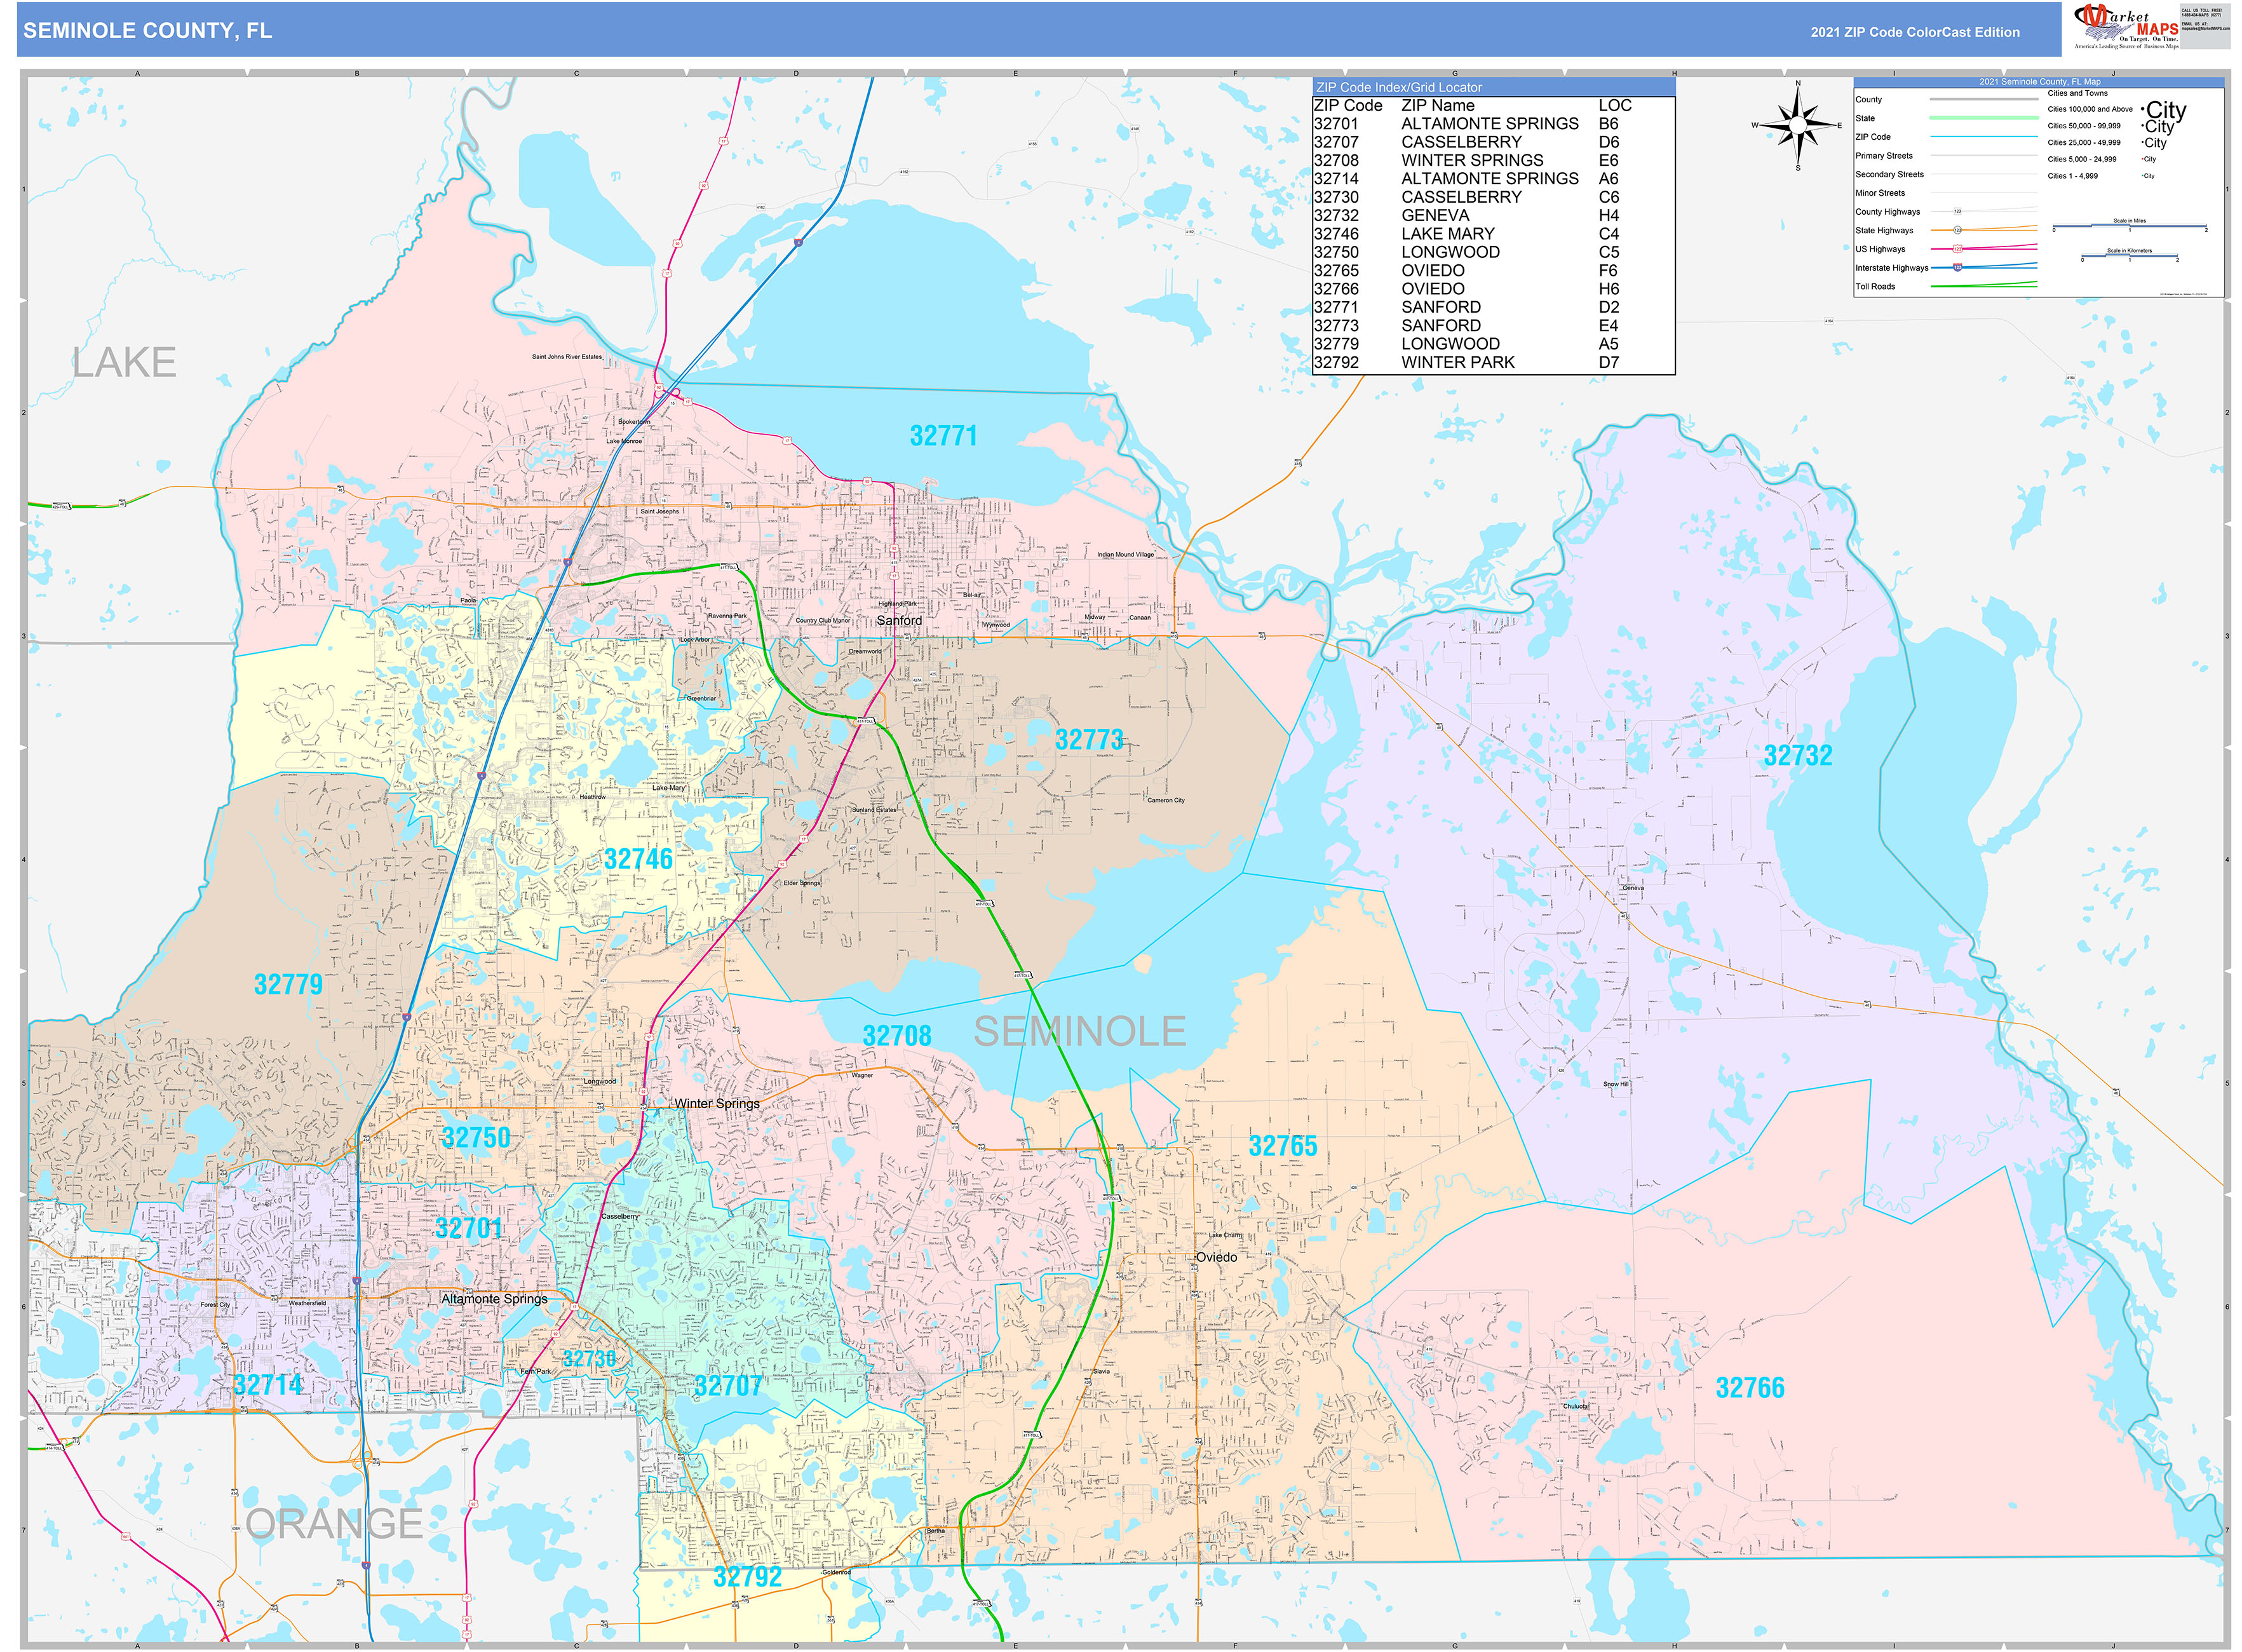
Task: Select the 32792 WINTER PARK index row
Action: click(x=1492, y=362)
